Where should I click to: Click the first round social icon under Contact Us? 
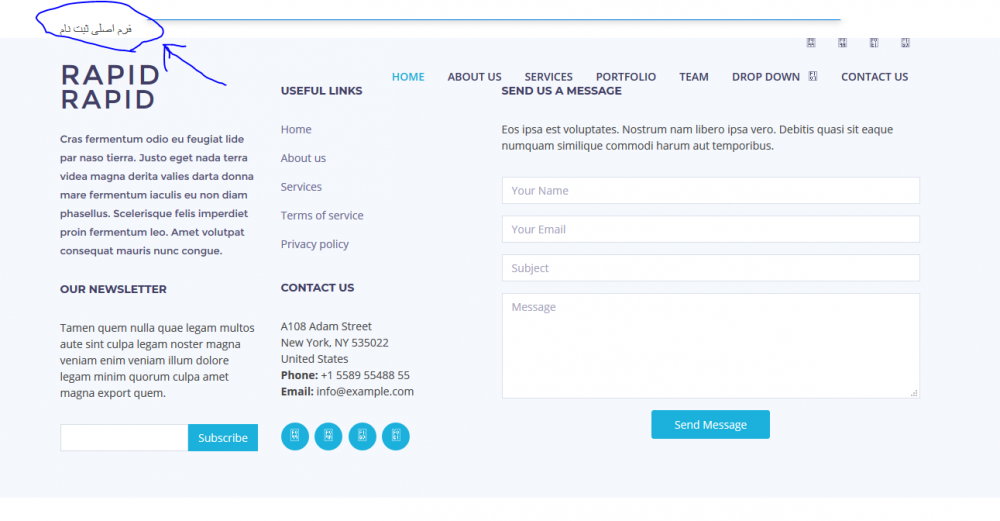tap(295, 436)
